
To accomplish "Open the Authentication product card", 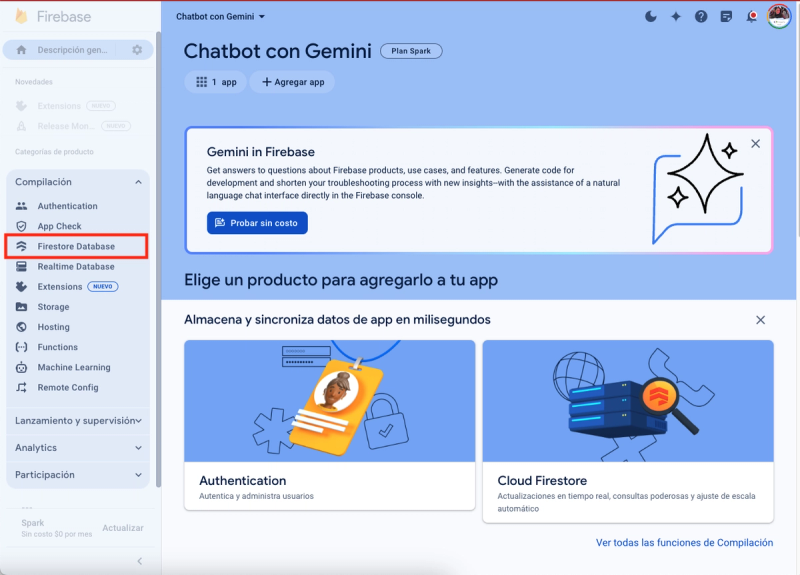I will tap(330, 425).
